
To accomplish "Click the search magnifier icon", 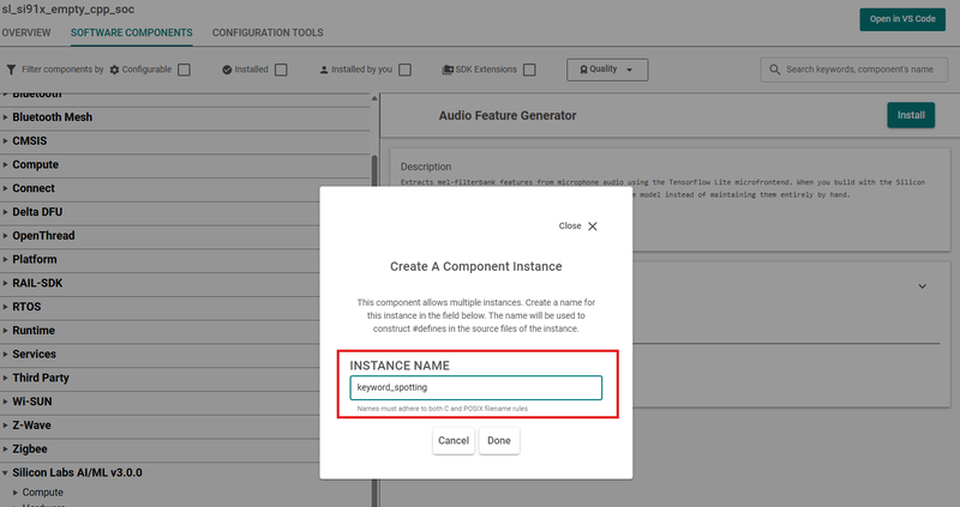I will [774, 70].
